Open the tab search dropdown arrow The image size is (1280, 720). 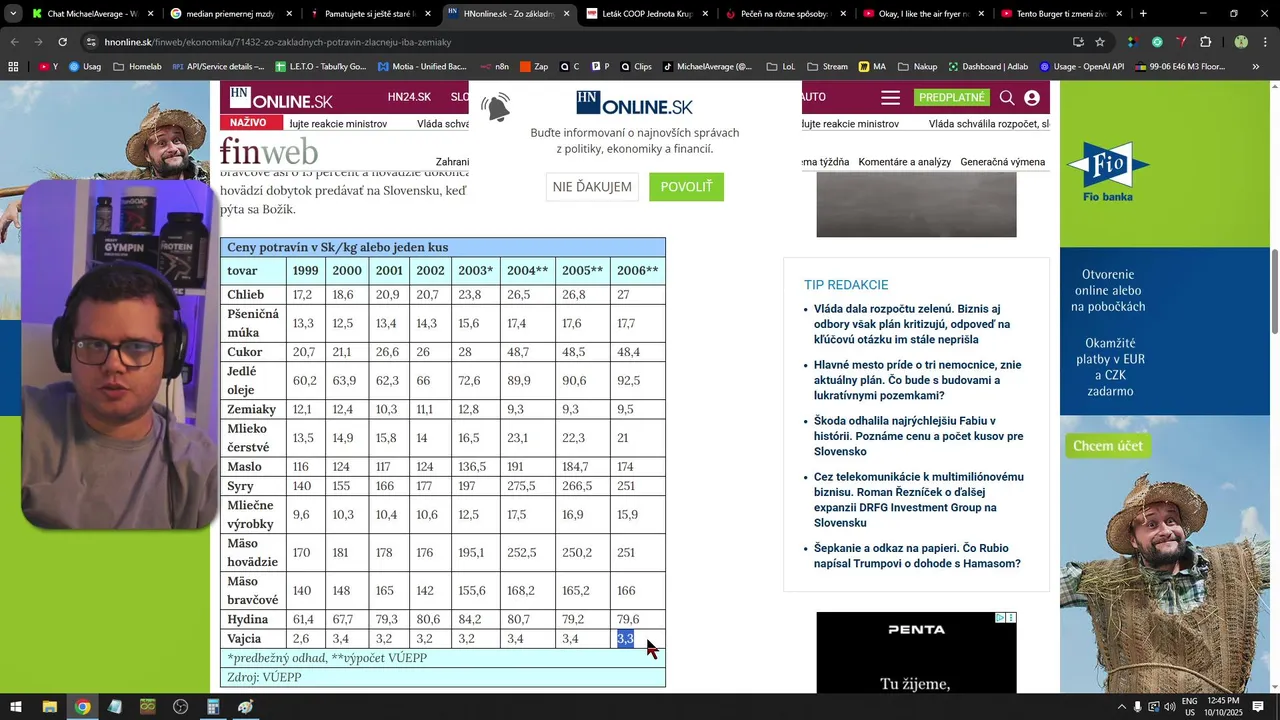13,14
